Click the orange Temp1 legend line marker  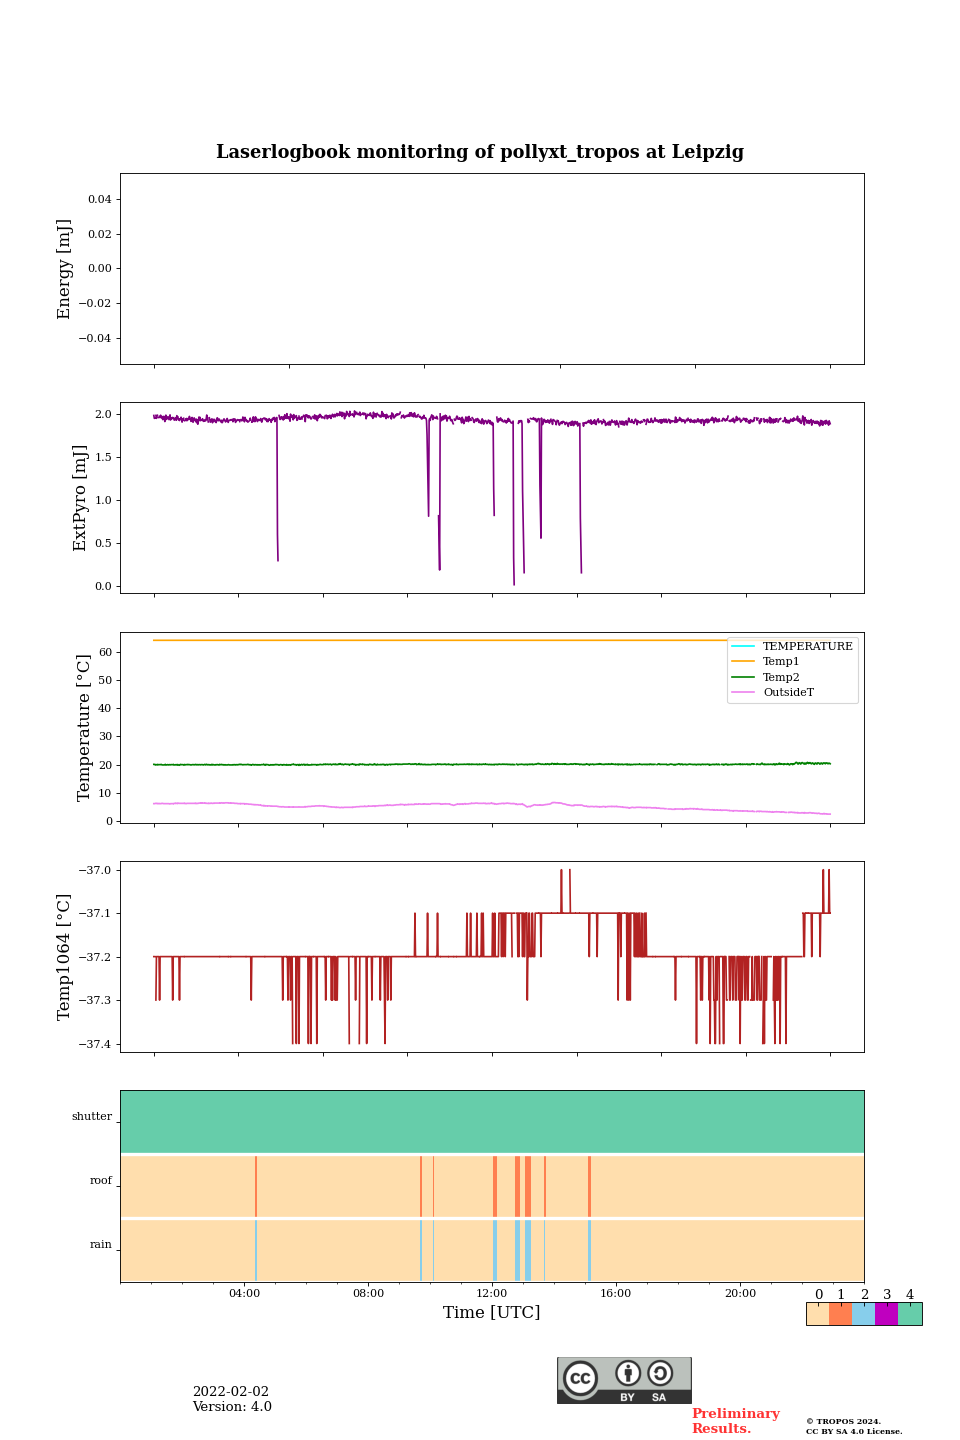744,661
